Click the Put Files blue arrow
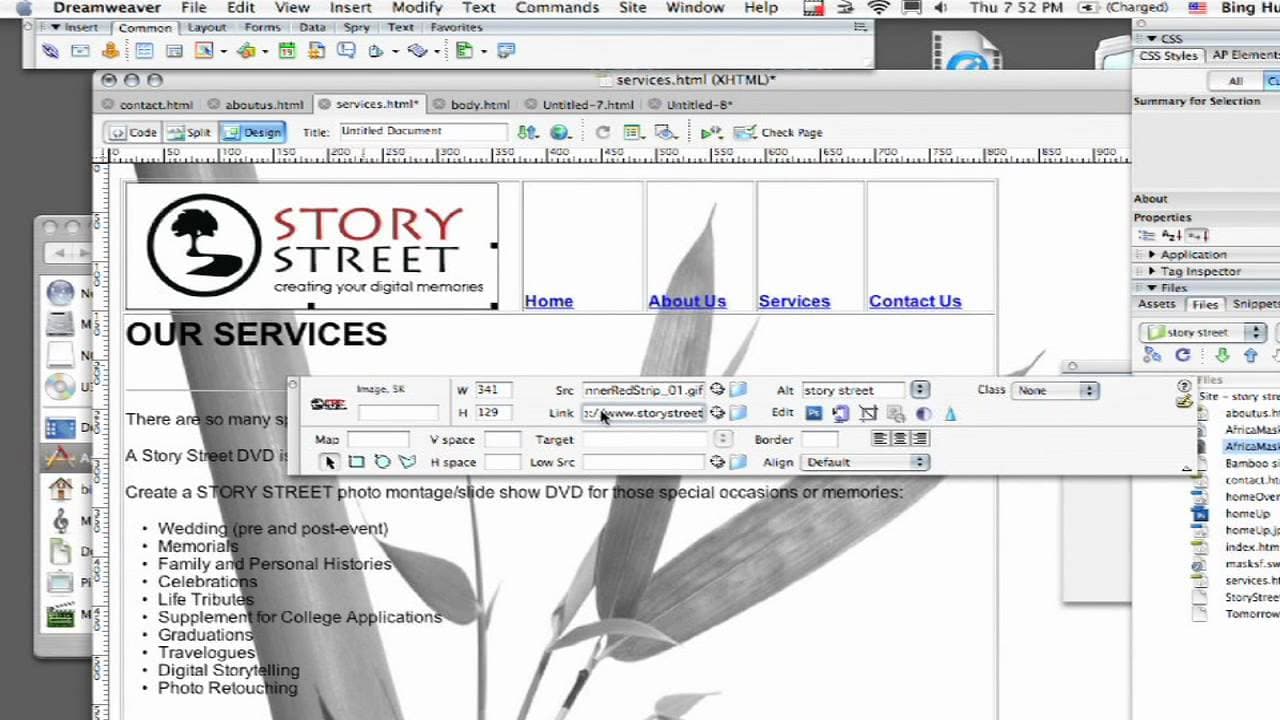 tap(1250, 355)
